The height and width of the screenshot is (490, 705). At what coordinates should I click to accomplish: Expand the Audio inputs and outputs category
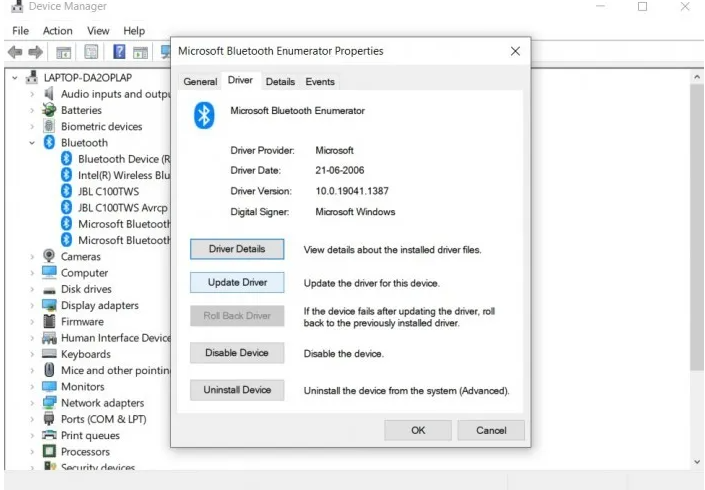(32, 94)
